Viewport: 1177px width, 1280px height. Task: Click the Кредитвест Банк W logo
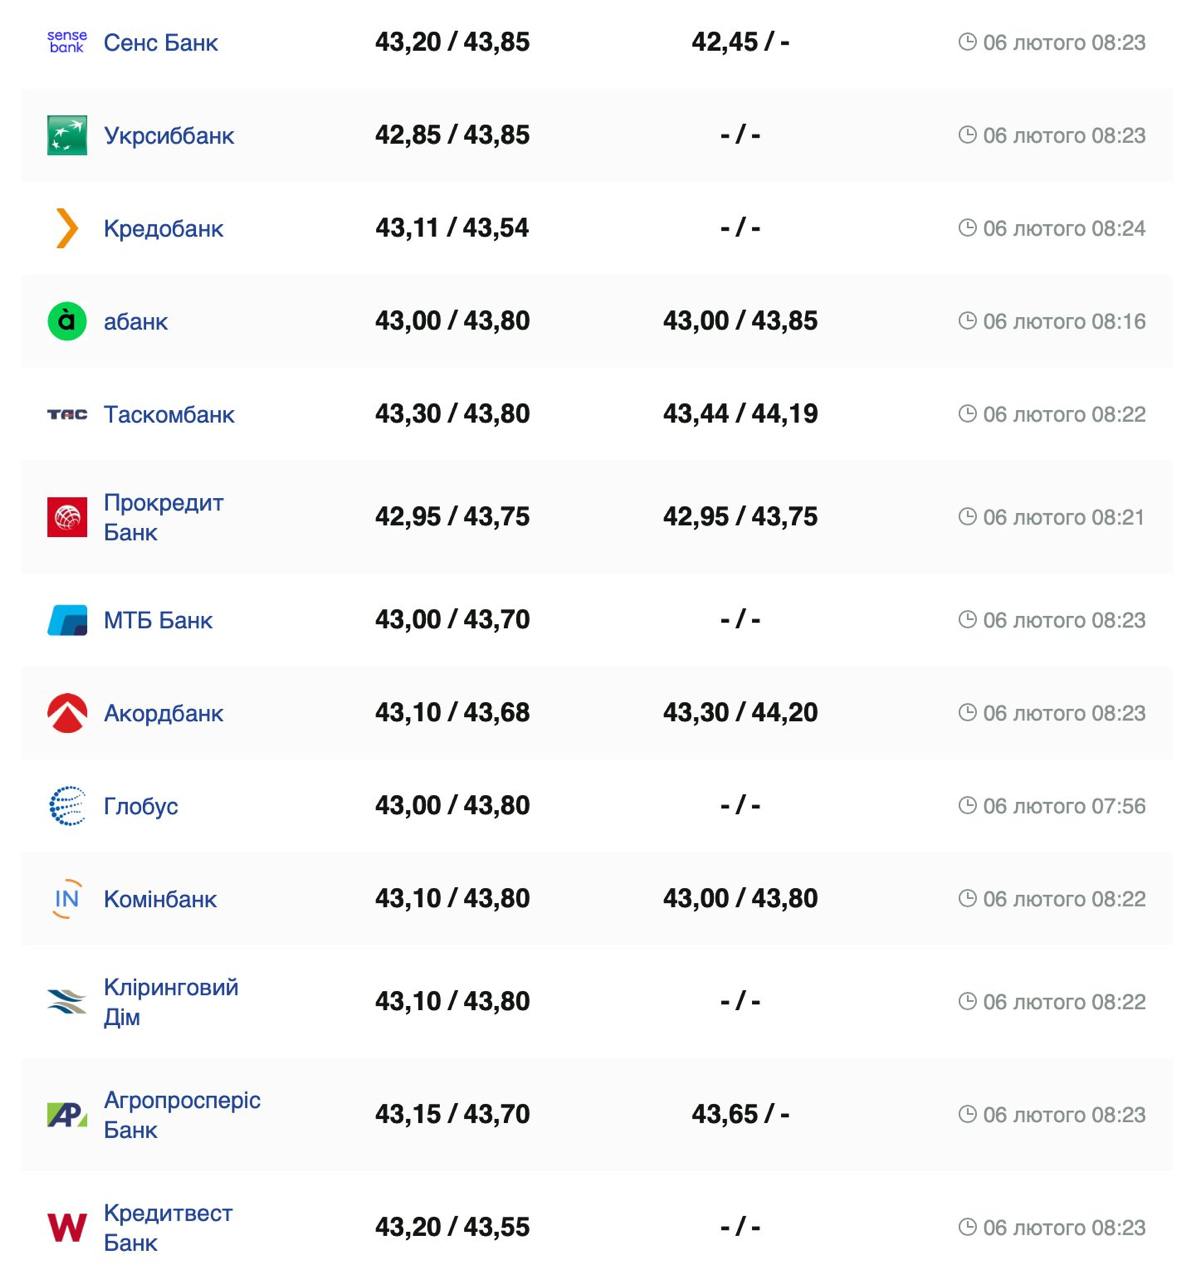(67, 1227)
